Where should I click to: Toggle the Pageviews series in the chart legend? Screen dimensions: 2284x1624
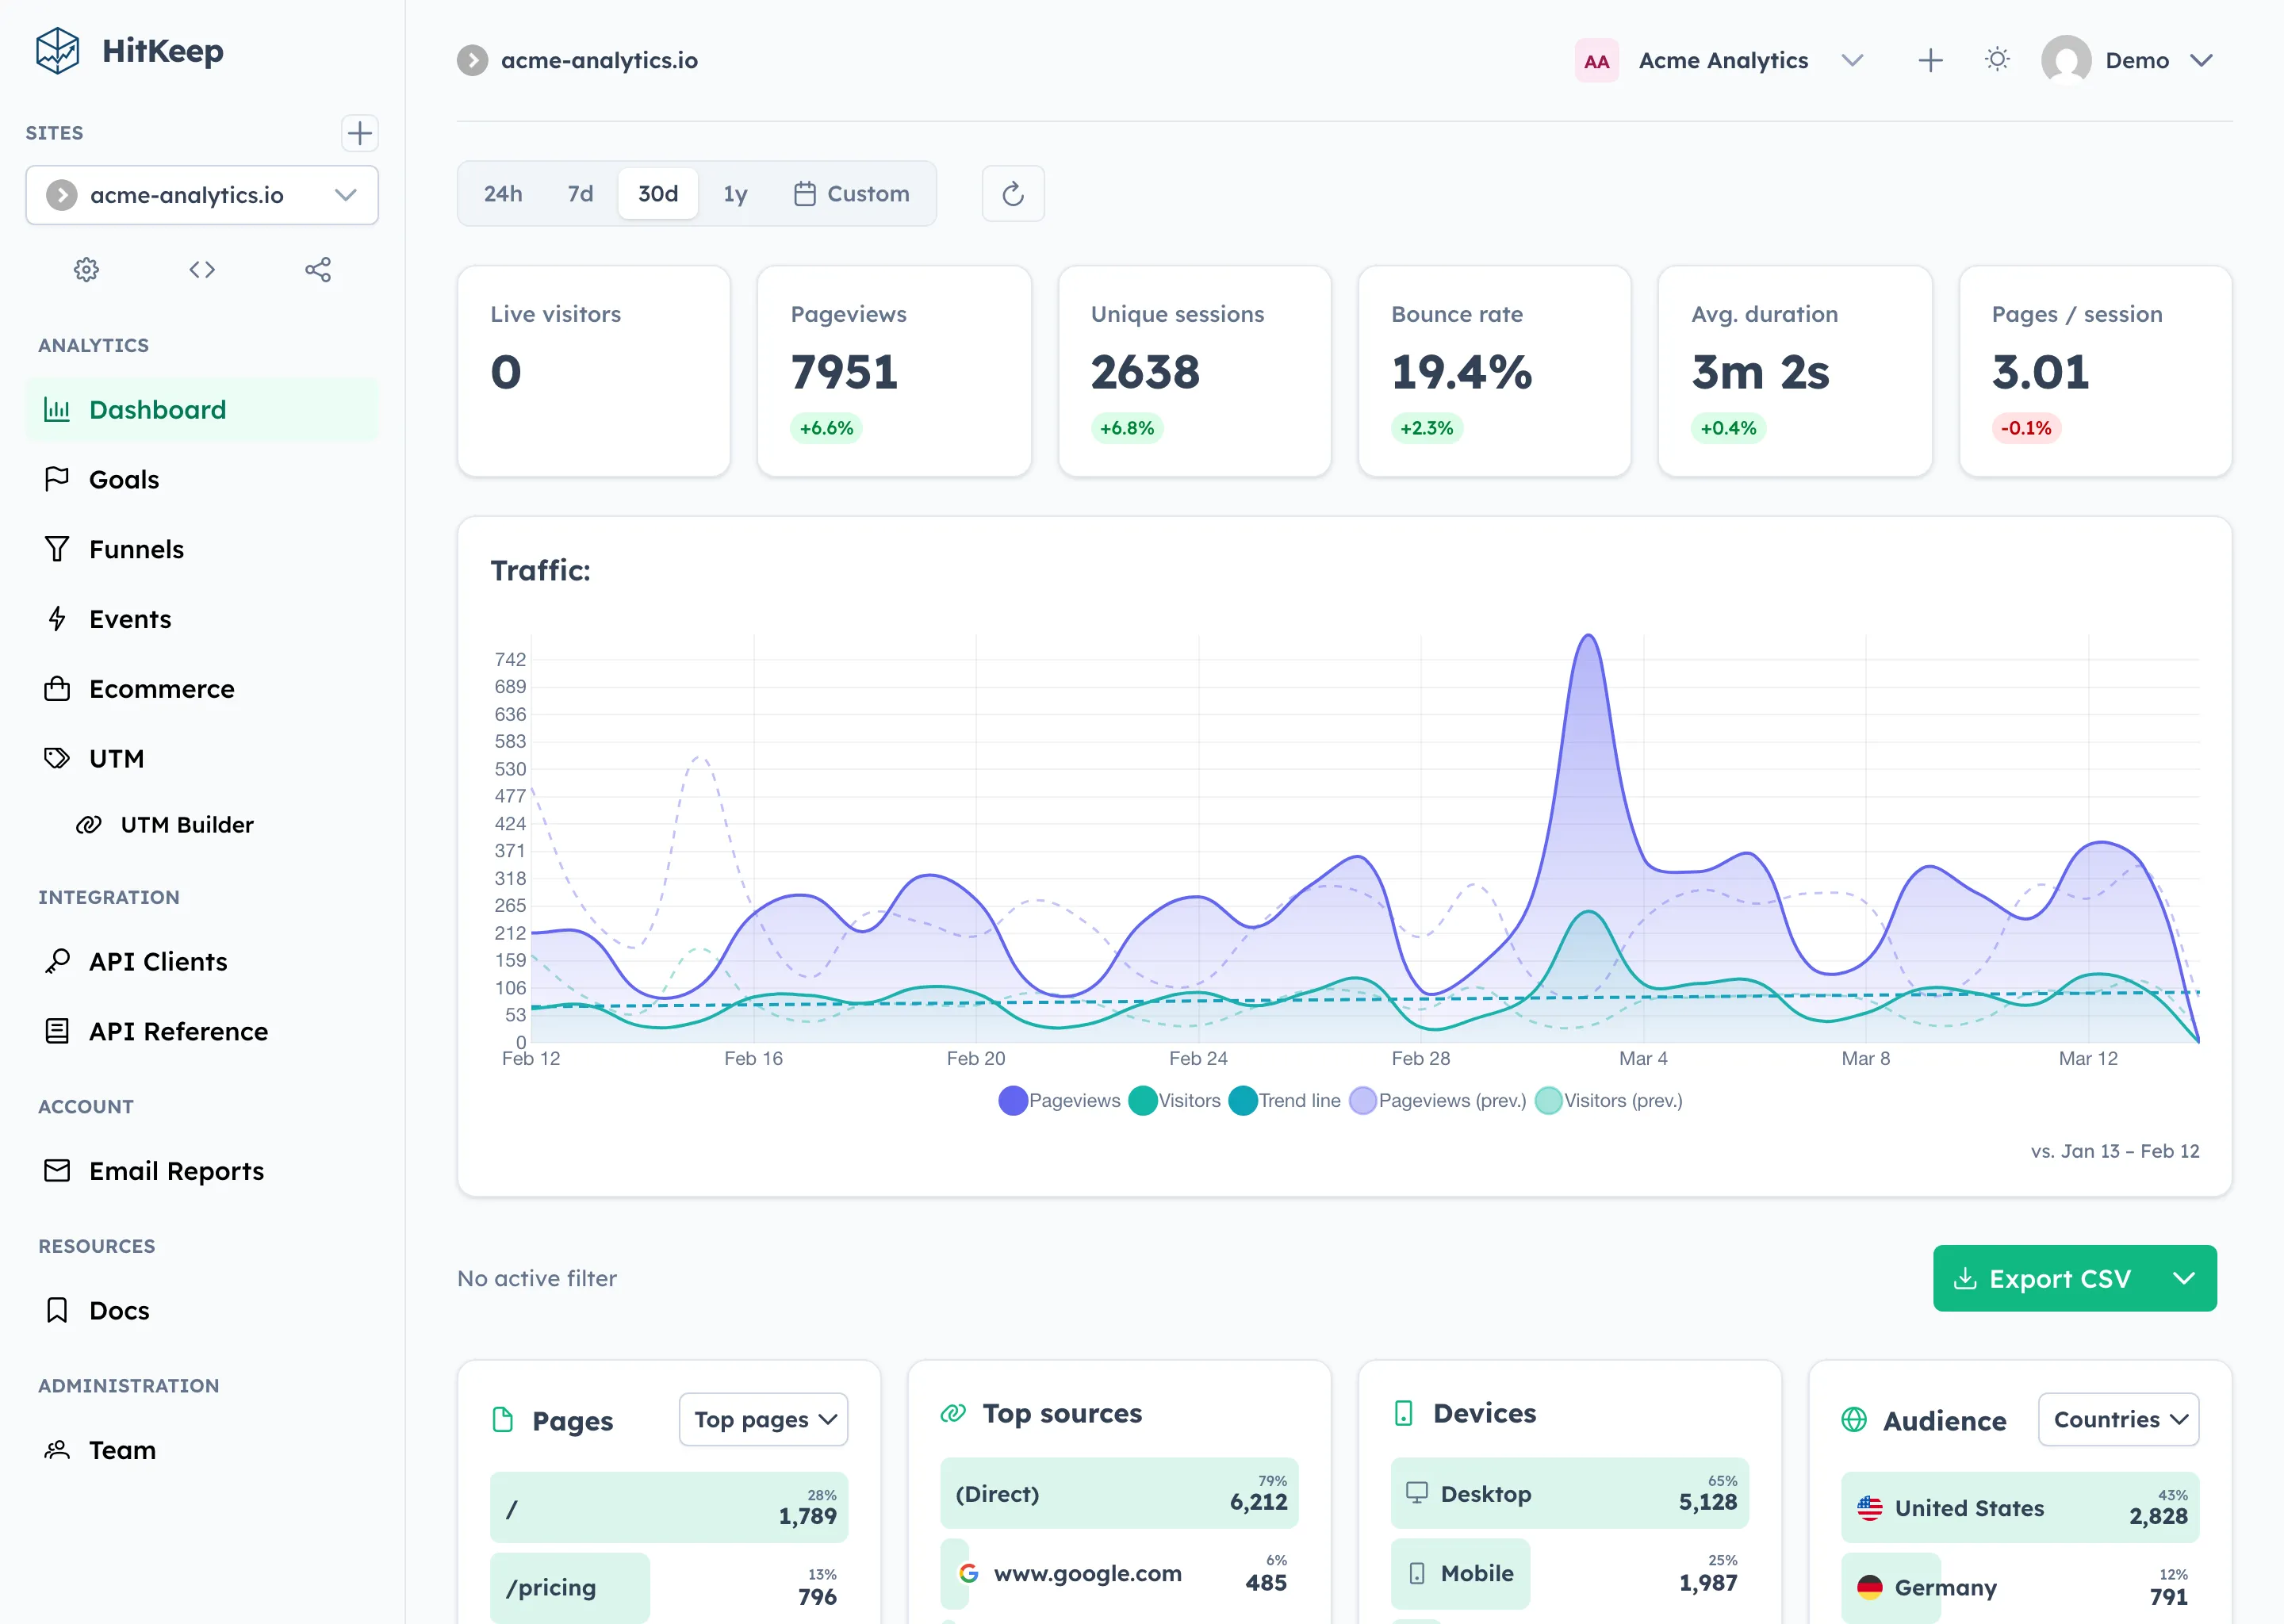click(x=1059, y=1100)
